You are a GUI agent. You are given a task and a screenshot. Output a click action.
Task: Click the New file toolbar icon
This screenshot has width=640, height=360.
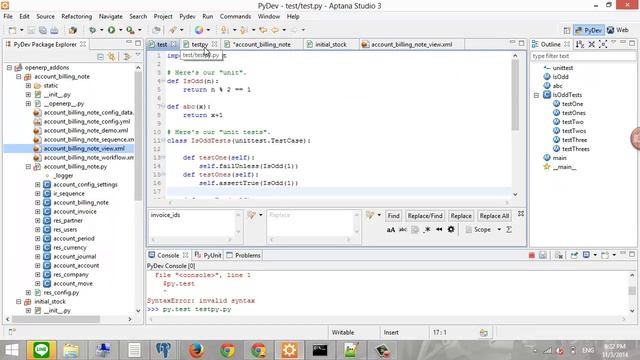point(13,30)
